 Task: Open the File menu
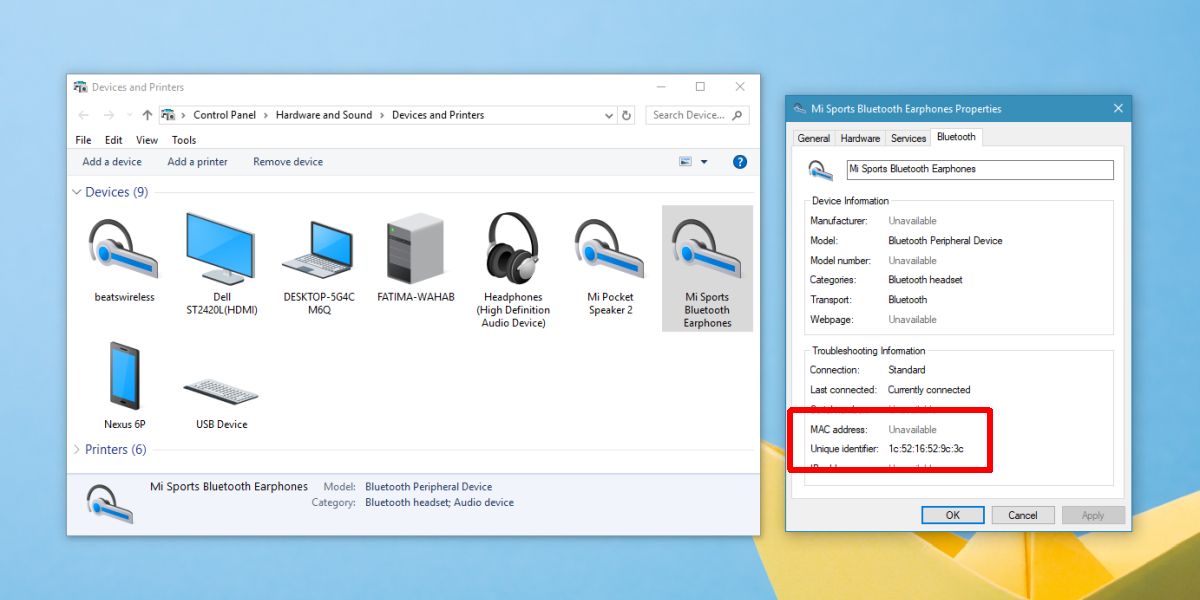click(x=83, y=140)
